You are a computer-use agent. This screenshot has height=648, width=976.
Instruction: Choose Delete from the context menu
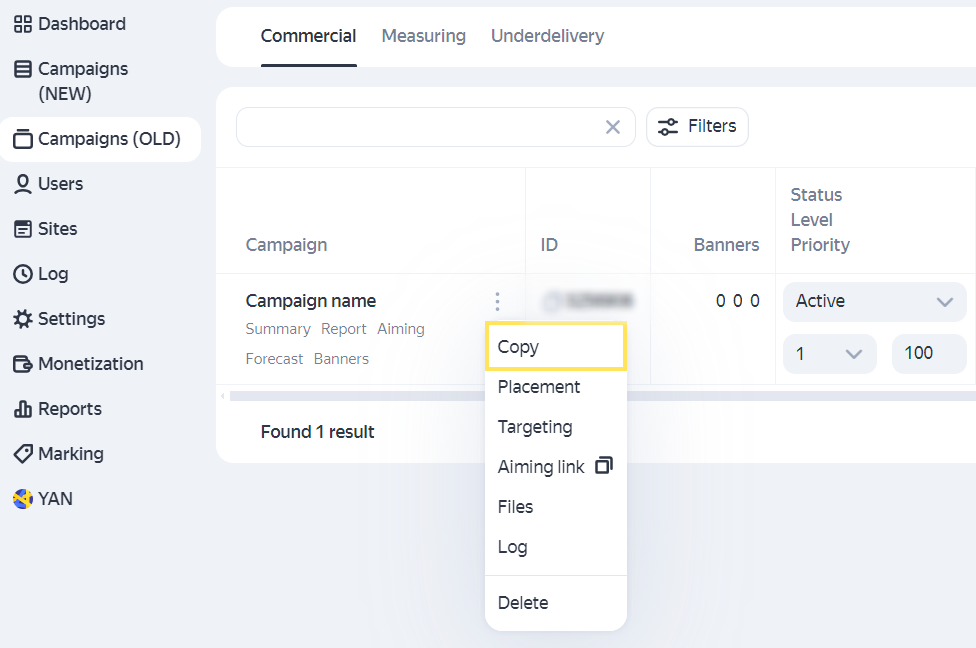pyautogui.click(x=523, y=603)
